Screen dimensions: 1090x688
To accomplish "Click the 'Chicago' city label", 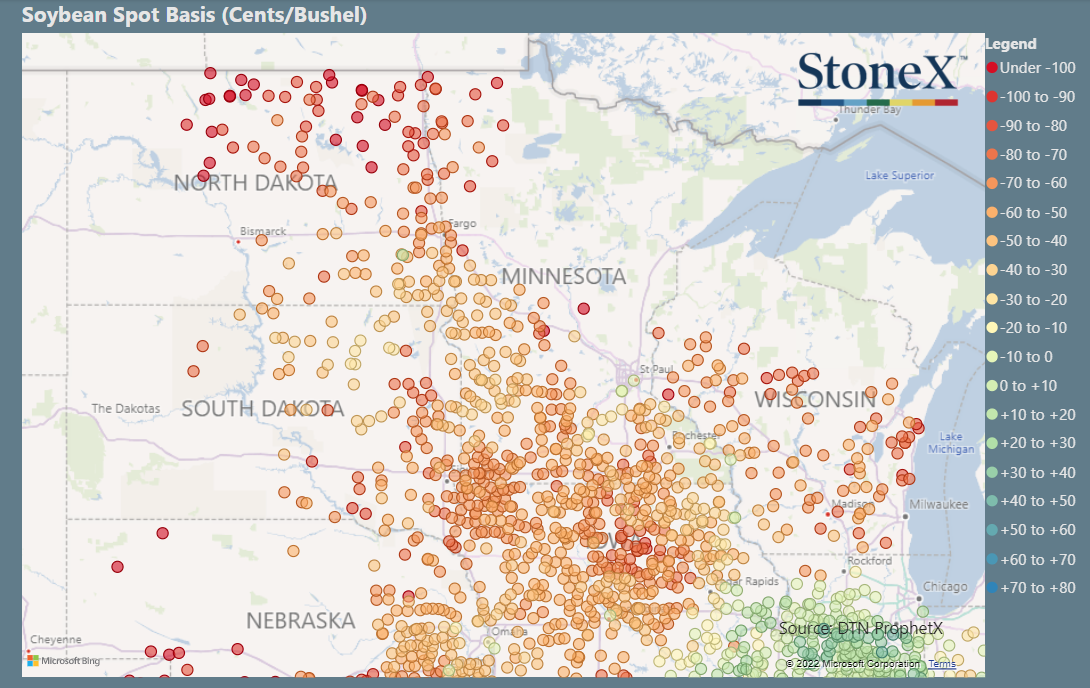I will [945, 587].
